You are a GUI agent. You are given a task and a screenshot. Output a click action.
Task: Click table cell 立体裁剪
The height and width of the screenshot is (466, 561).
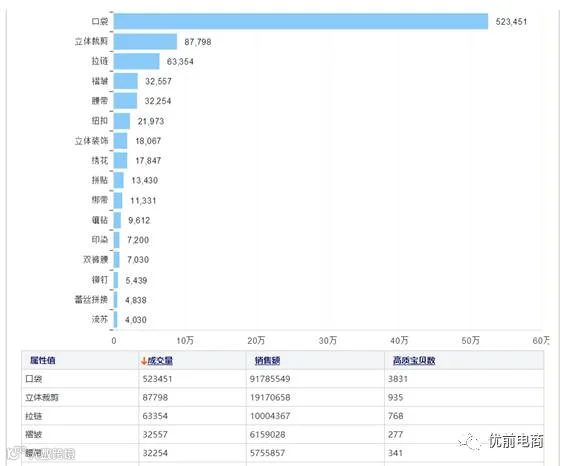pos(42,397)
